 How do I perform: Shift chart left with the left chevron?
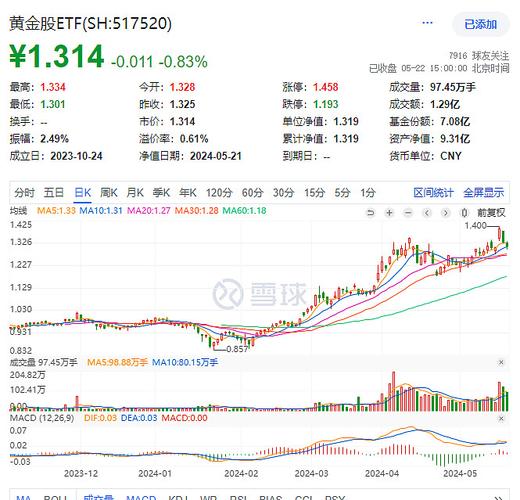pos(427,212)
